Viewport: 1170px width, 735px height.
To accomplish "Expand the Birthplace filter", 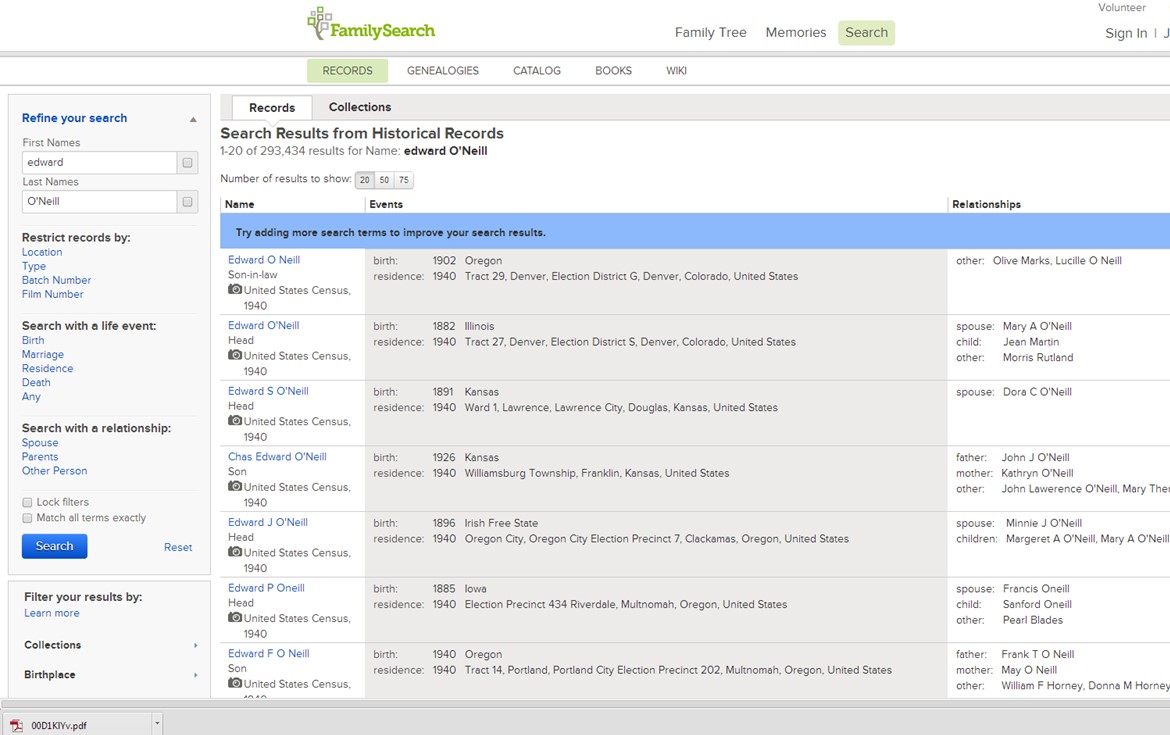I will pos(195,675).
